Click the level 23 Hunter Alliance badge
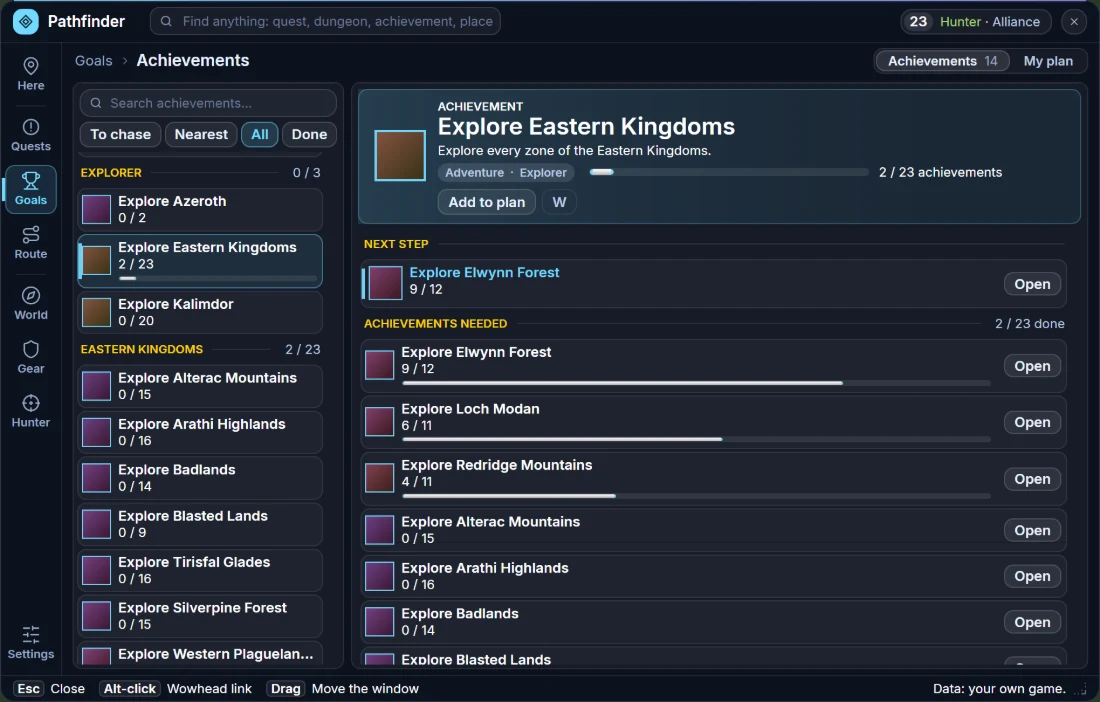 [x=975, y=22]
